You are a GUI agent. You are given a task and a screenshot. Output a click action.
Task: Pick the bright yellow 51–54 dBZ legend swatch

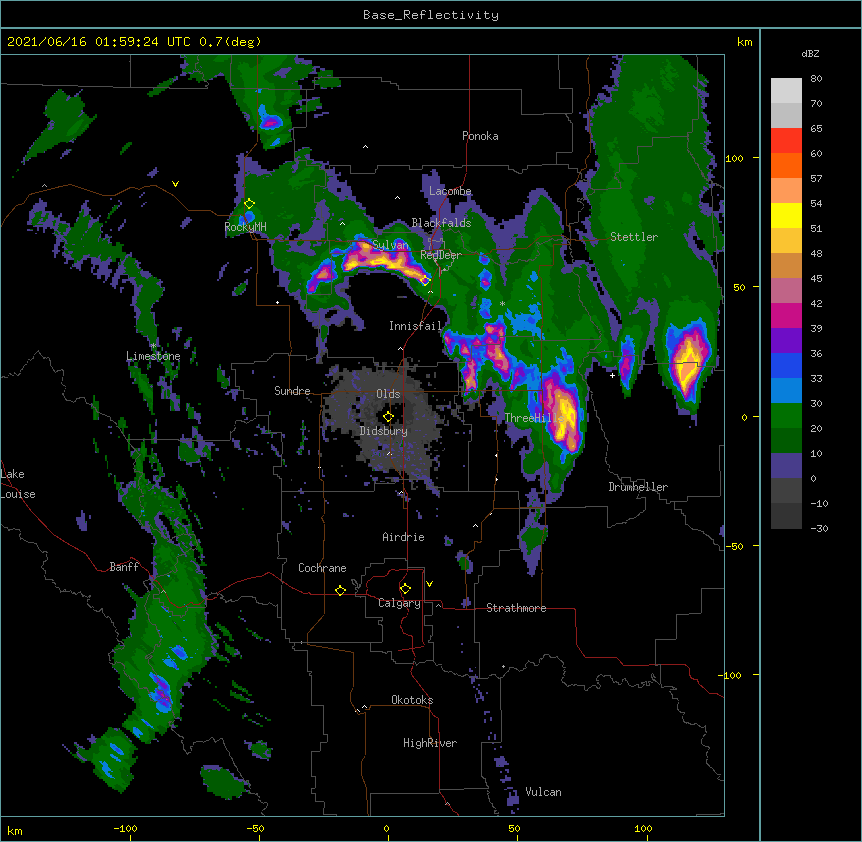click(x=786, y=215)
